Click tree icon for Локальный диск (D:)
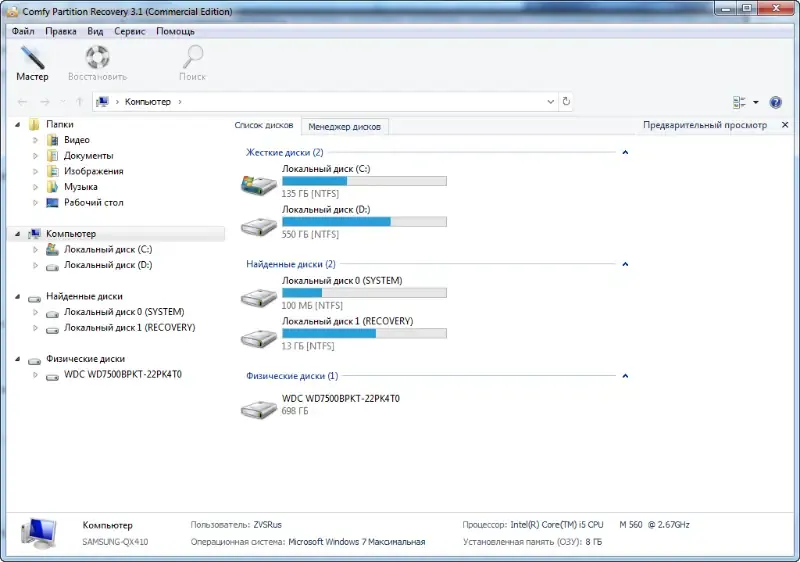 [x=52, y=266]
